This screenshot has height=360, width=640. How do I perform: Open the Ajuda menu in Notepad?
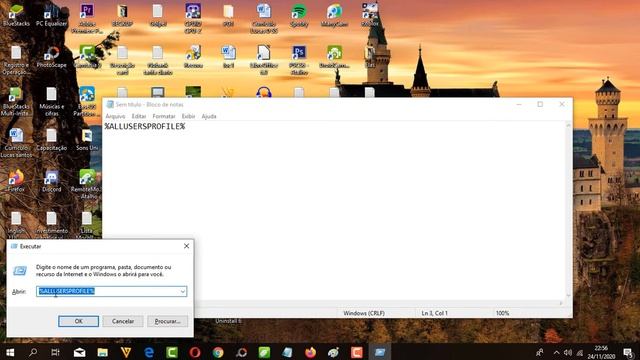point(209,116)
